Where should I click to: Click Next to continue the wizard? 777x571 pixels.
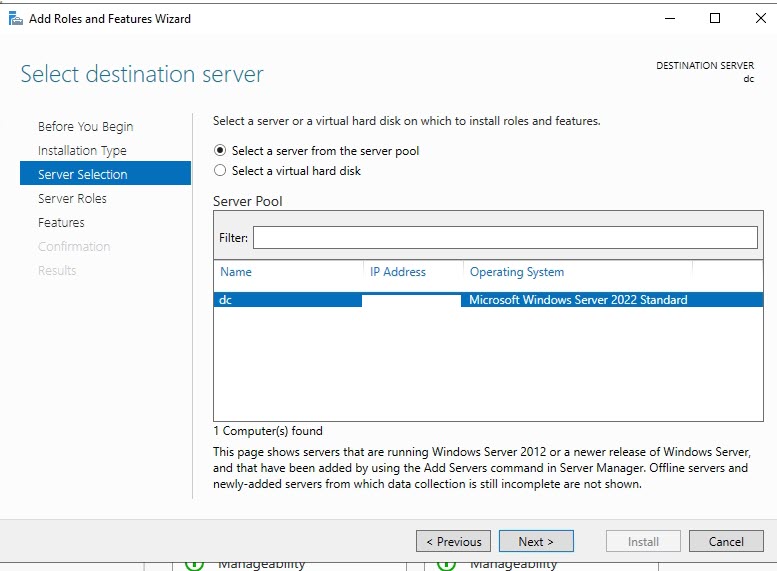[535, 541]
